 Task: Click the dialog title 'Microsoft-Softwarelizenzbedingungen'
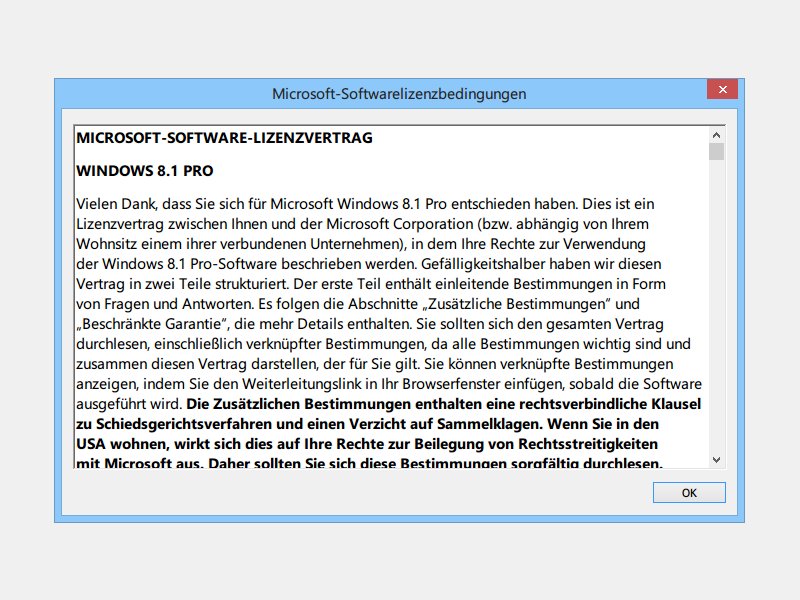(399, 94)
